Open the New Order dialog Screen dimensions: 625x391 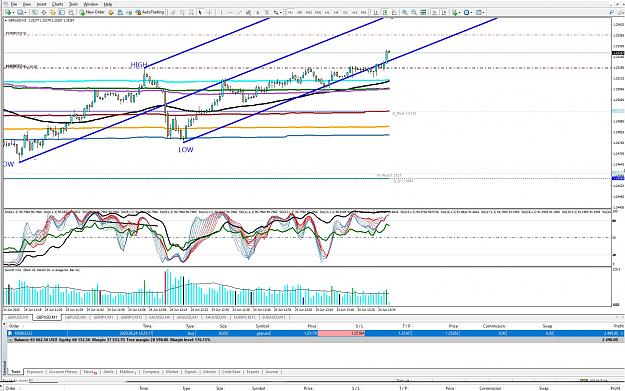pos(92,12)
